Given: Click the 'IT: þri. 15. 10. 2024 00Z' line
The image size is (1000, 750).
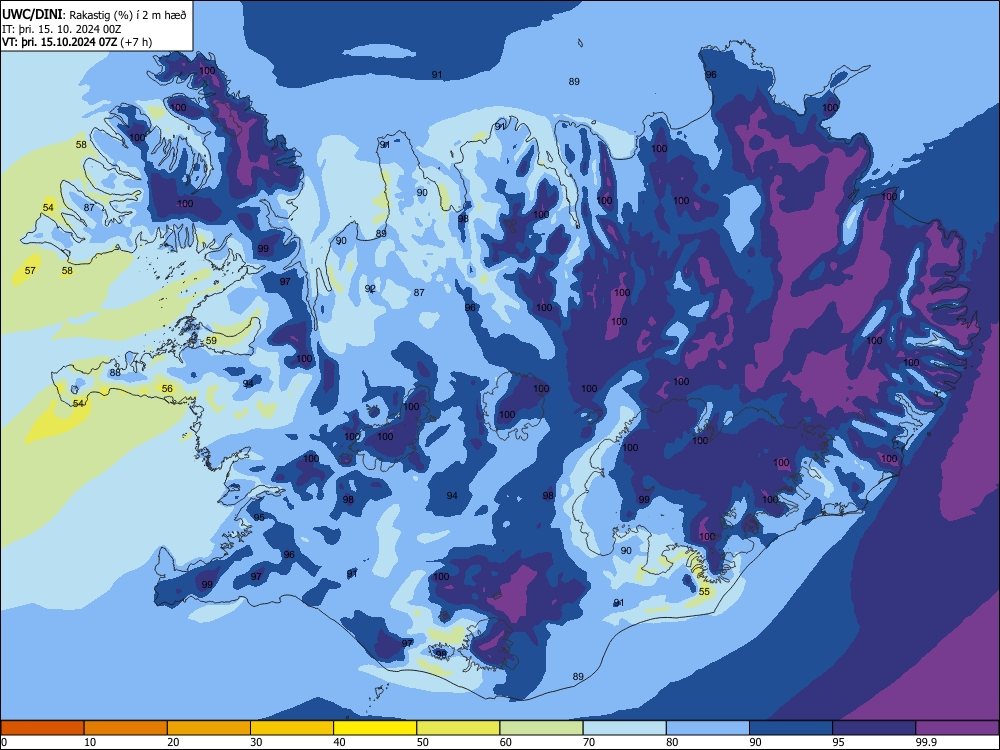Looking at the screenshot, I should click(x=62, y=29).
